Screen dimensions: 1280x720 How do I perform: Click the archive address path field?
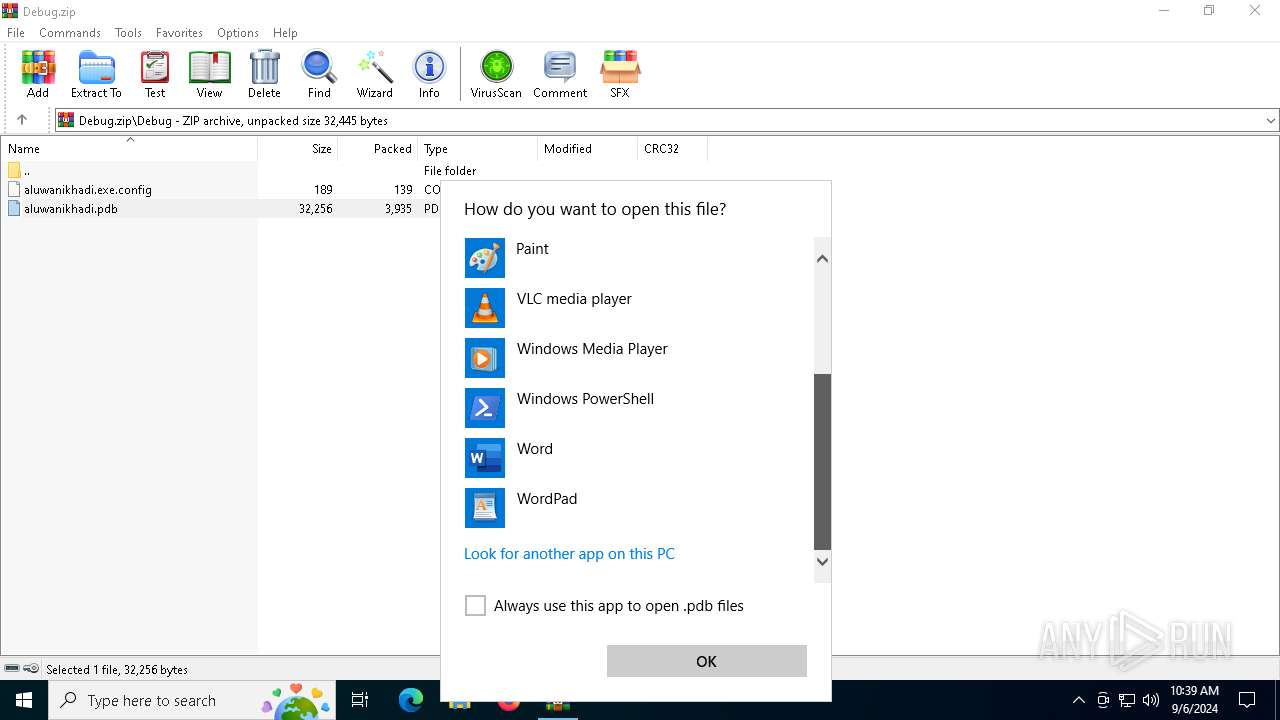tap(660, 120)
